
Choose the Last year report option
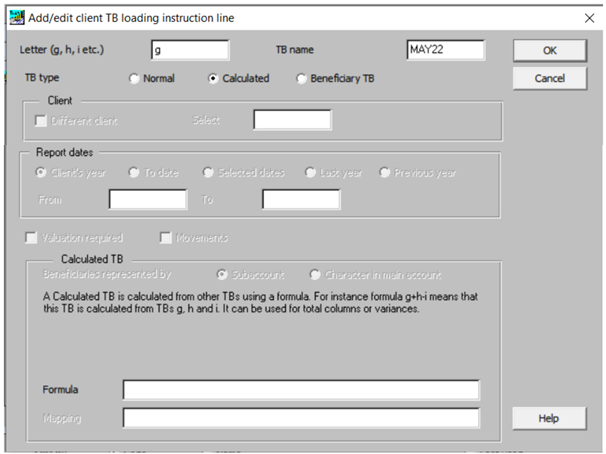tap(334, 172)
